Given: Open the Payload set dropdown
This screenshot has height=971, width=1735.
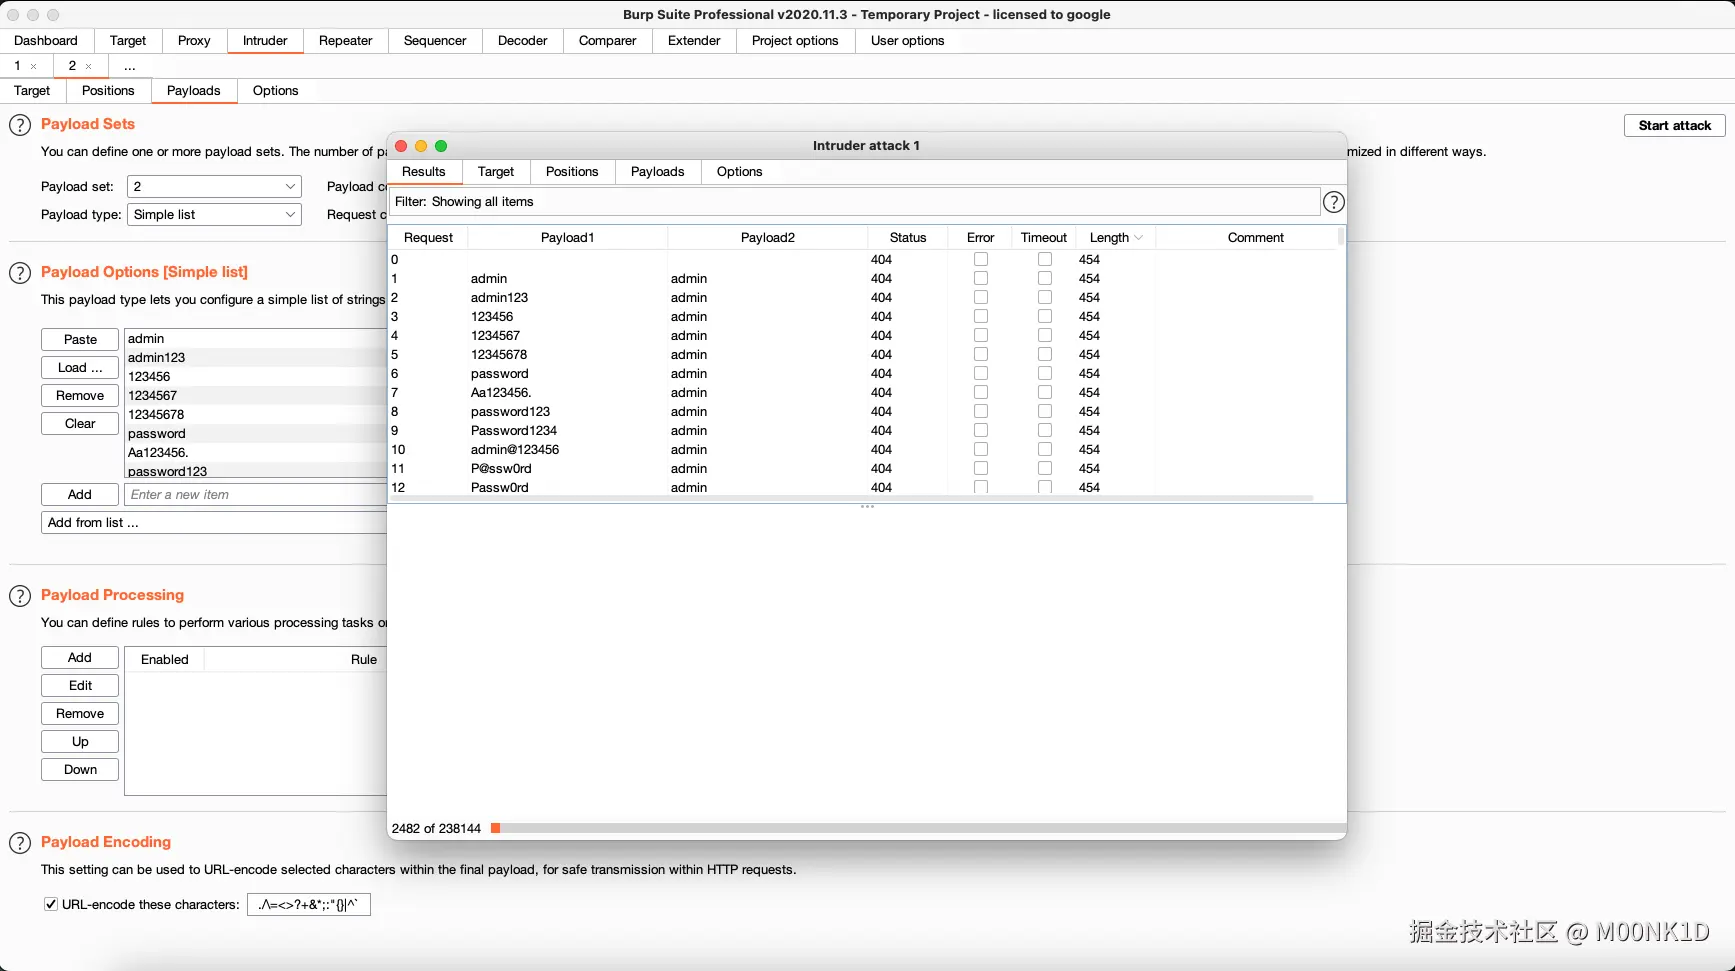Looking at the screenshot, I should point(214,187).
